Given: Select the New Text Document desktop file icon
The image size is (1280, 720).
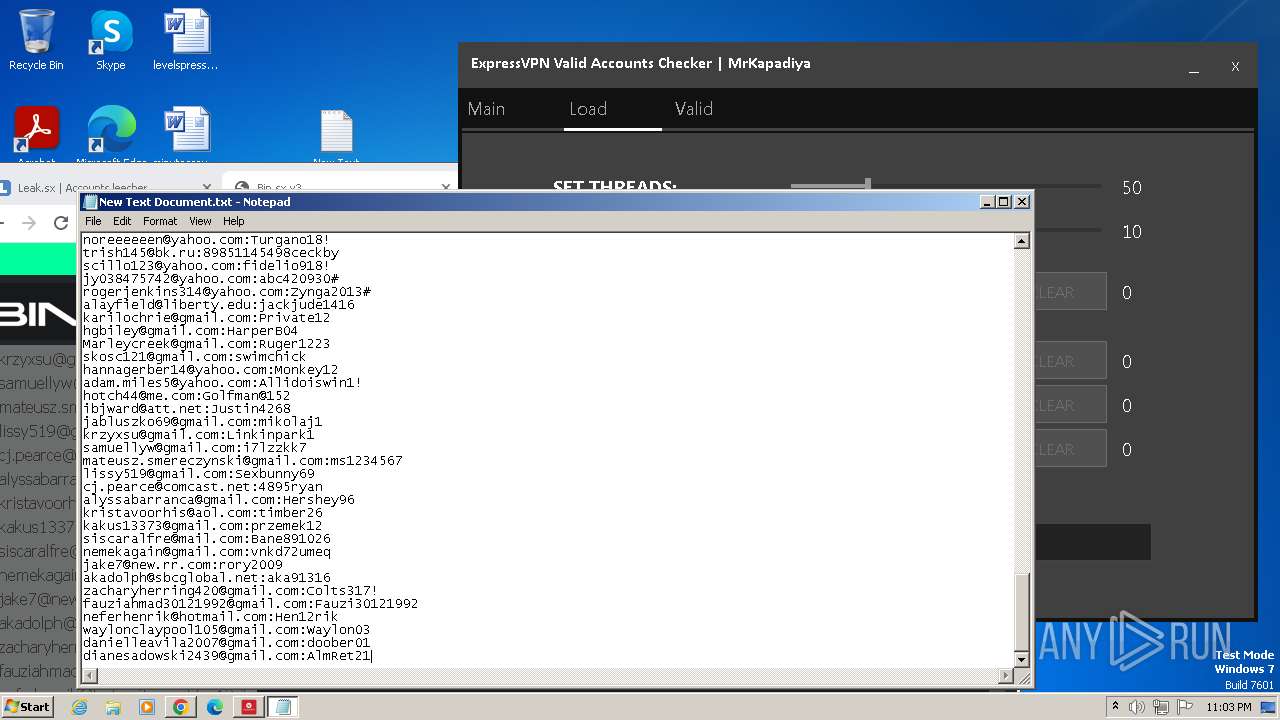Looking at the screenshot, I should click(x=337, y=136).
